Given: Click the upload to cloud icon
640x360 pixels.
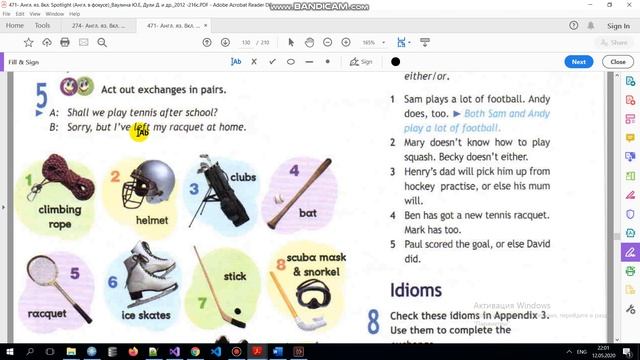Looking at the screenshot, I should [47, 42].
